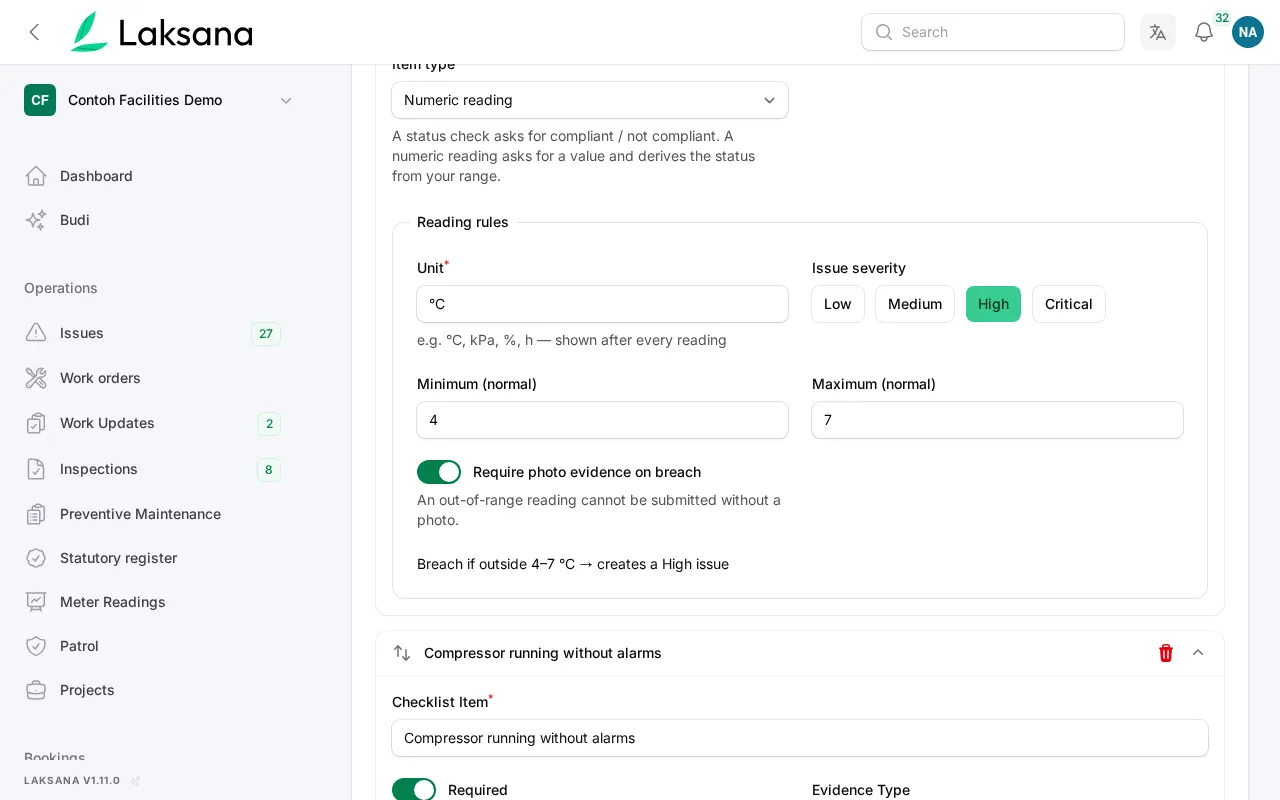Image resolution: width=1280 pixels, height=800 pixels.
Task: Select High issue severity
Action: coord(993,304)
